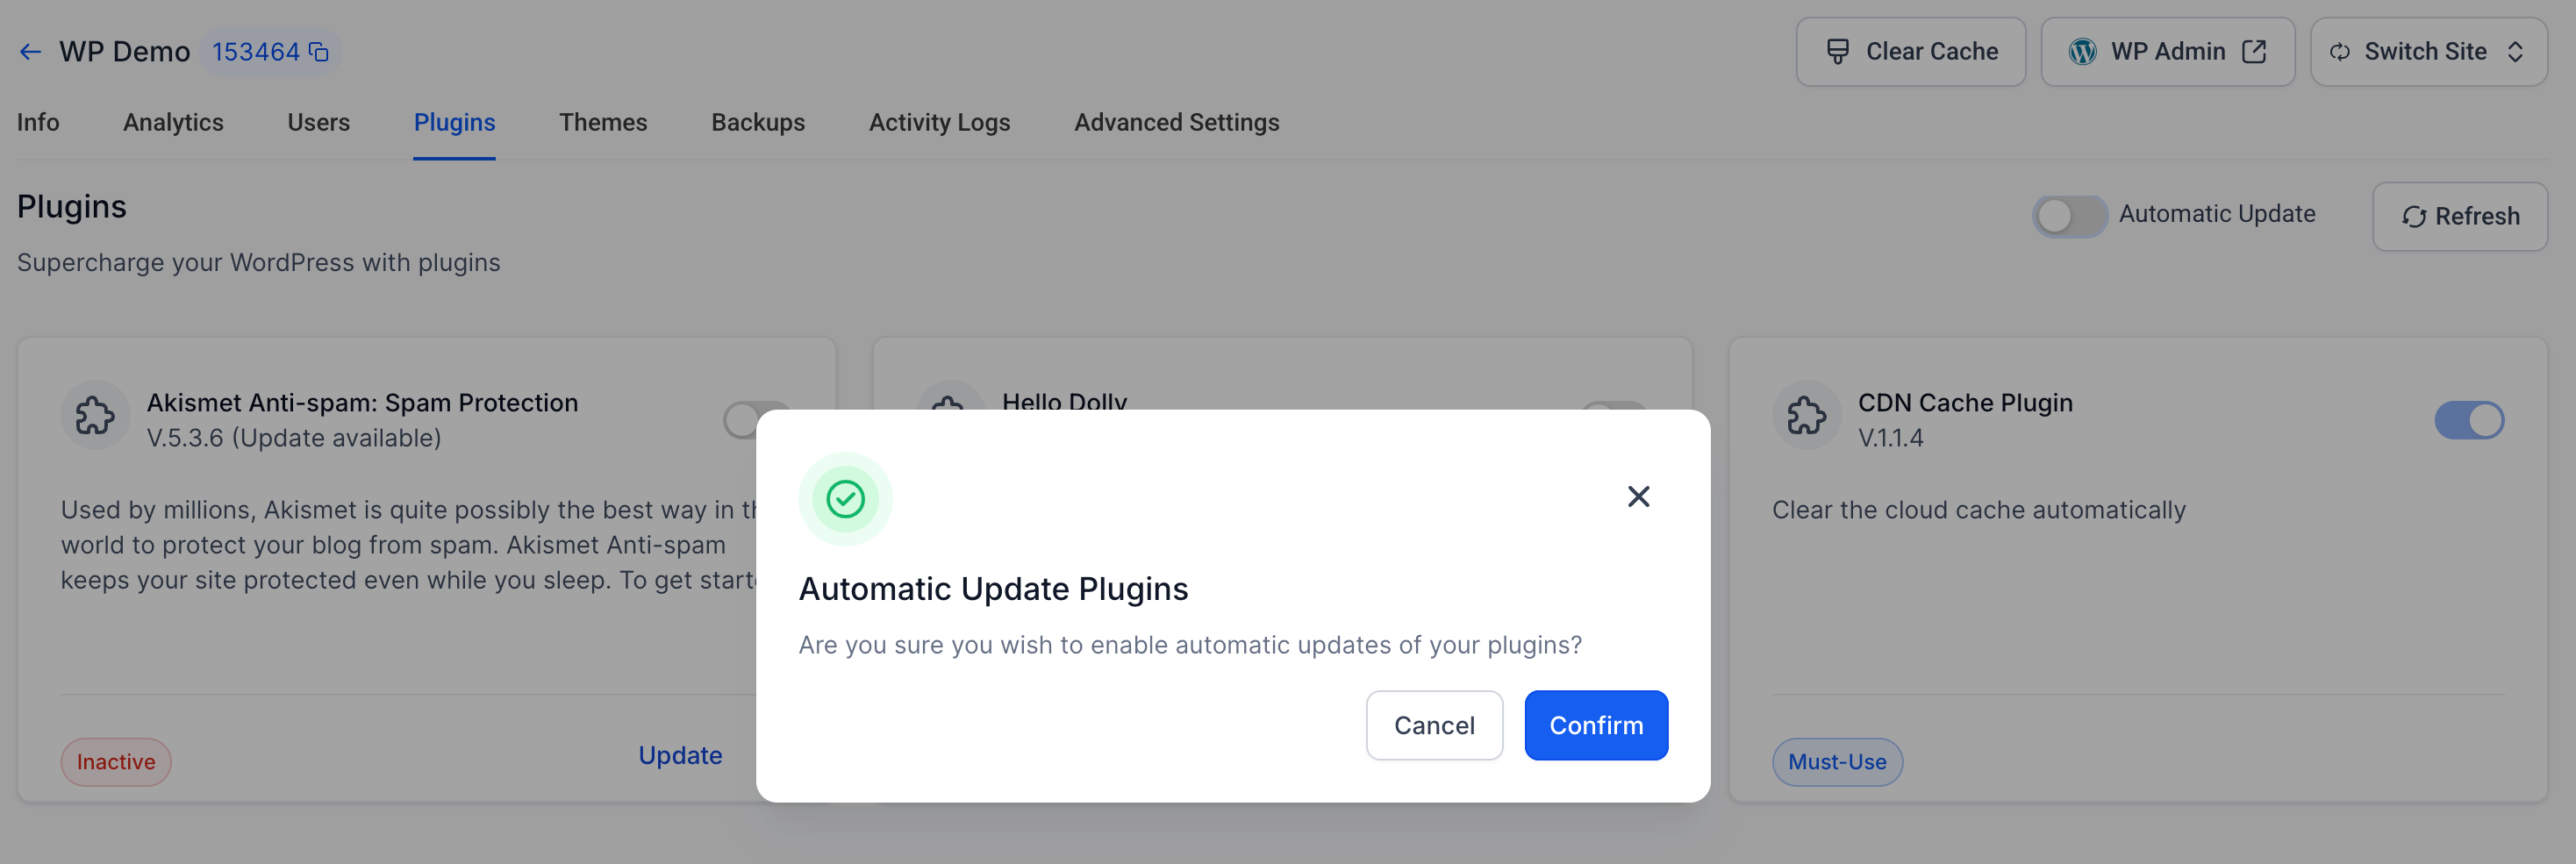Click the Akismet plugin puzzle icon
The height and width of the screenshot is (864, 2576).
(x=95, y=415)
